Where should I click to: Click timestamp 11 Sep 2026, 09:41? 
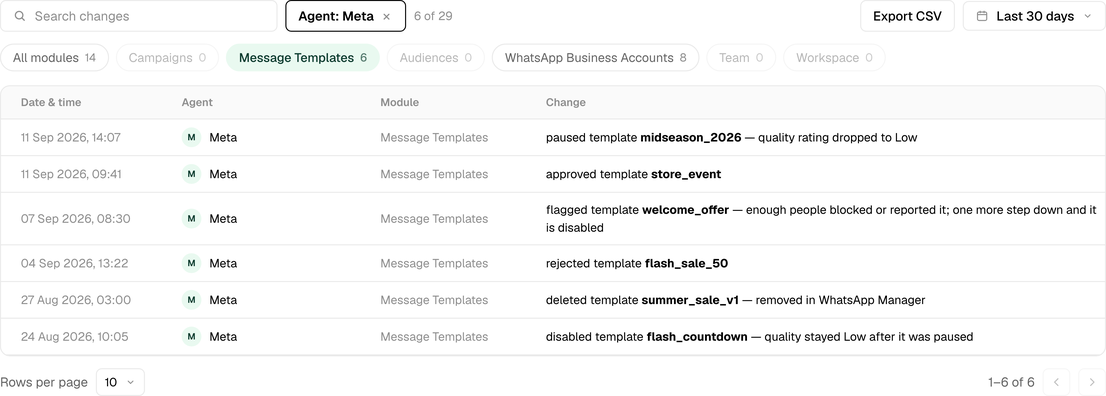tap(71, 174)
